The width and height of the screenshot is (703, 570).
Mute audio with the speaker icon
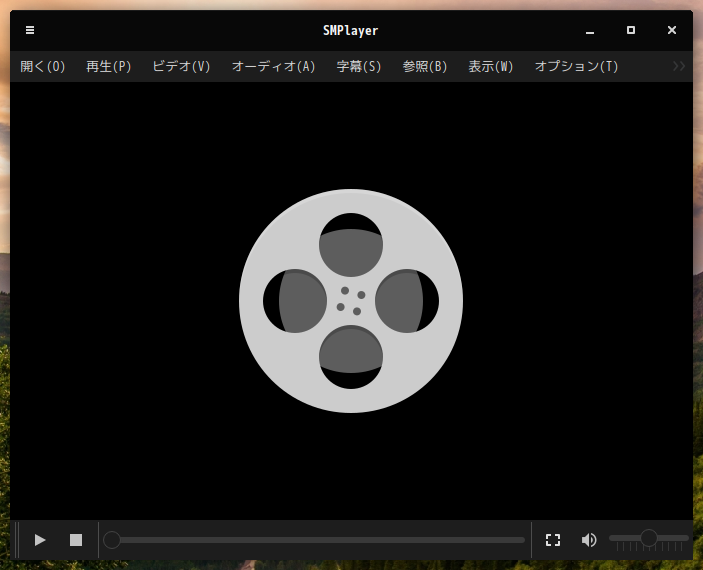(x=589, y=540)
